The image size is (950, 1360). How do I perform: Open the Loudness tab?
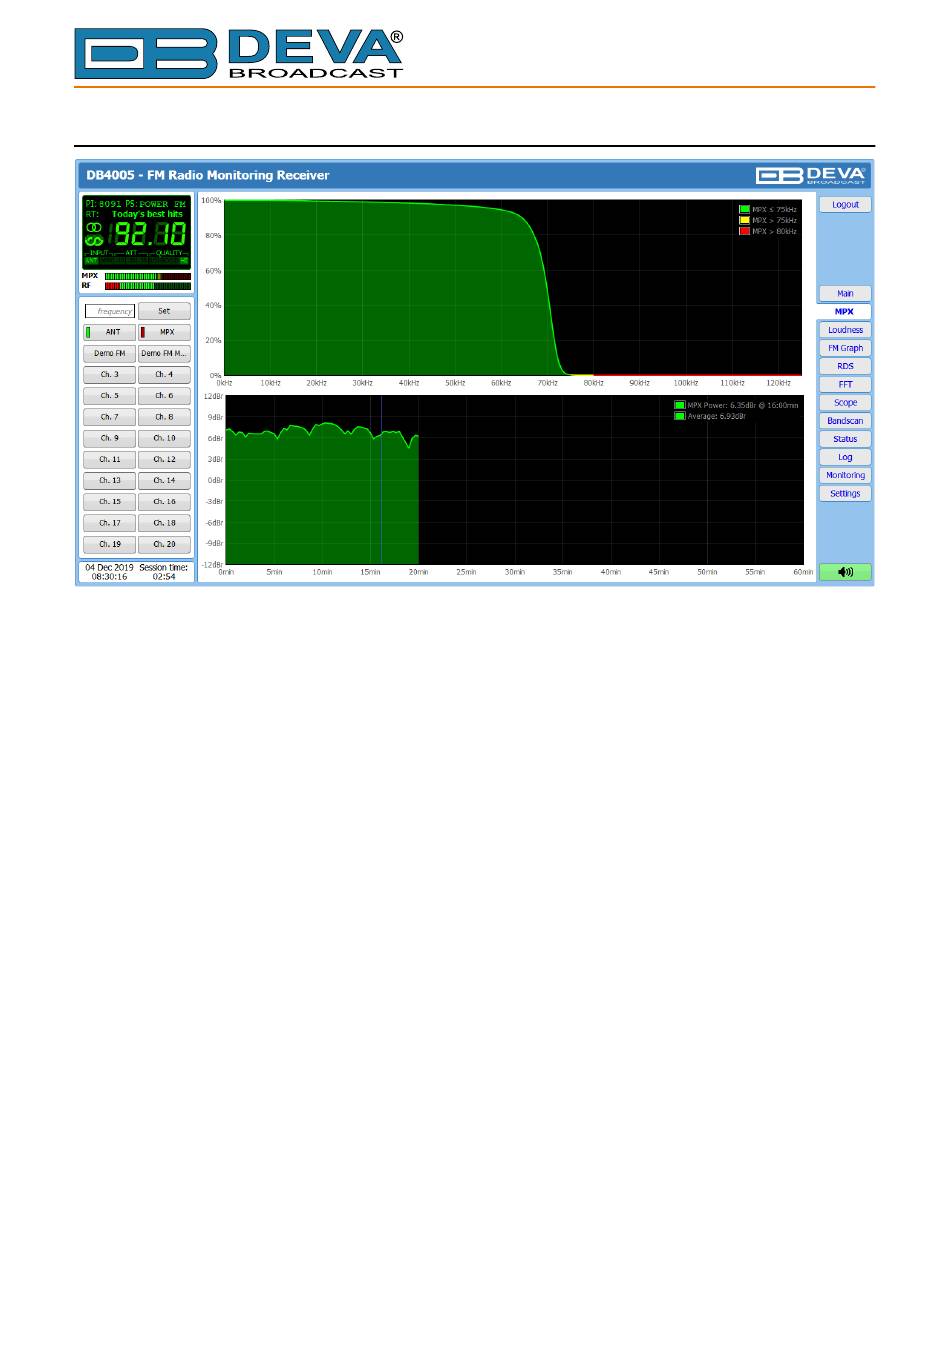[x=845, y=330]
